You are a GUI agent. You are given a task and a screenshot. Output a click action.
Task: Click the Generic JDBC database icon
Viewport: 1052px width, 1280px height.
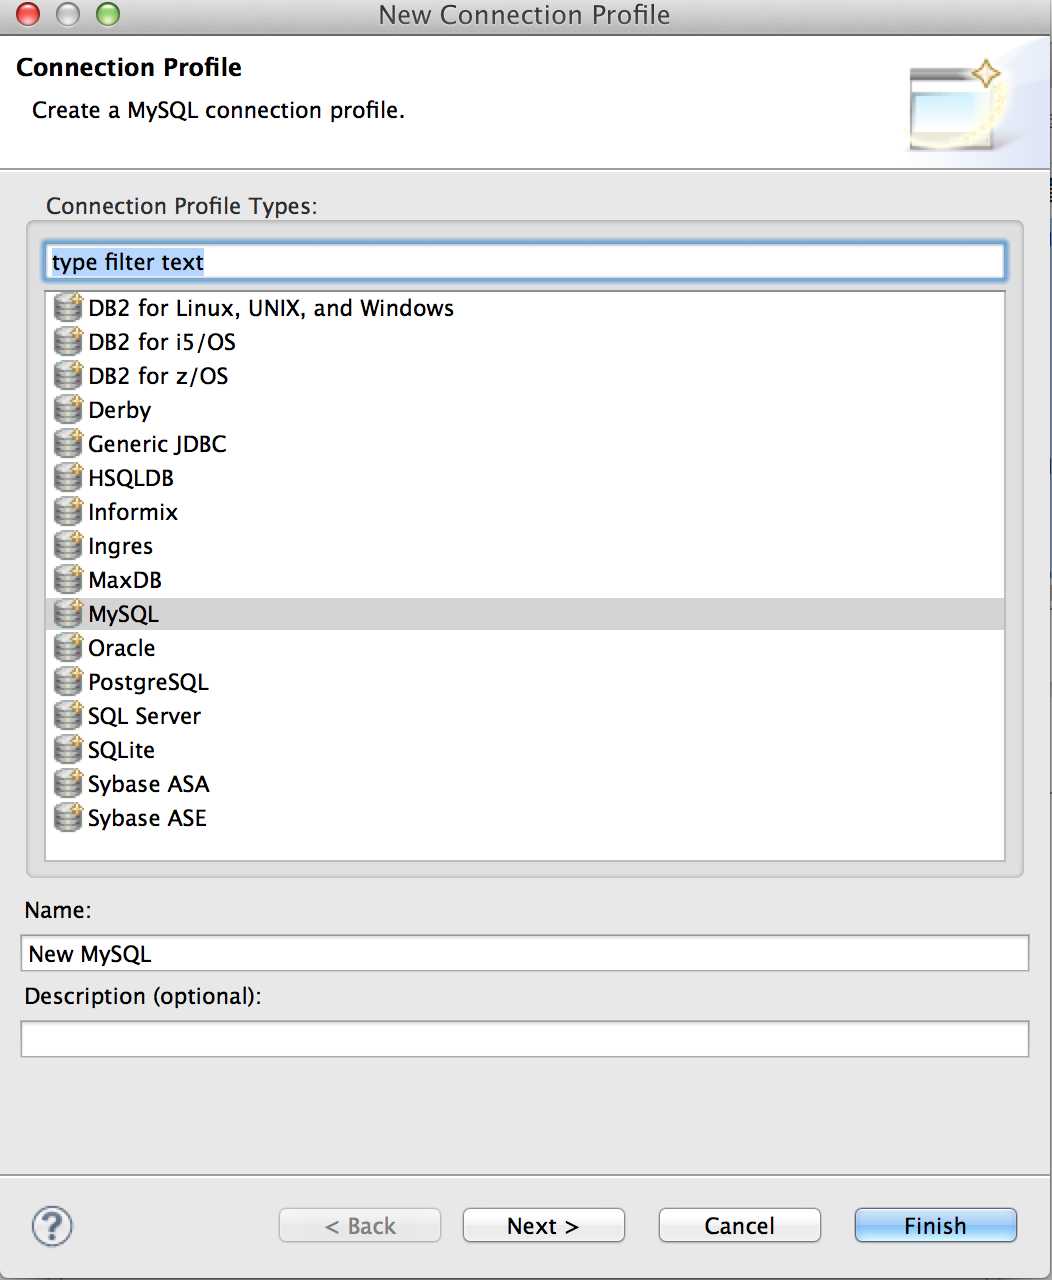click(68, 443)
